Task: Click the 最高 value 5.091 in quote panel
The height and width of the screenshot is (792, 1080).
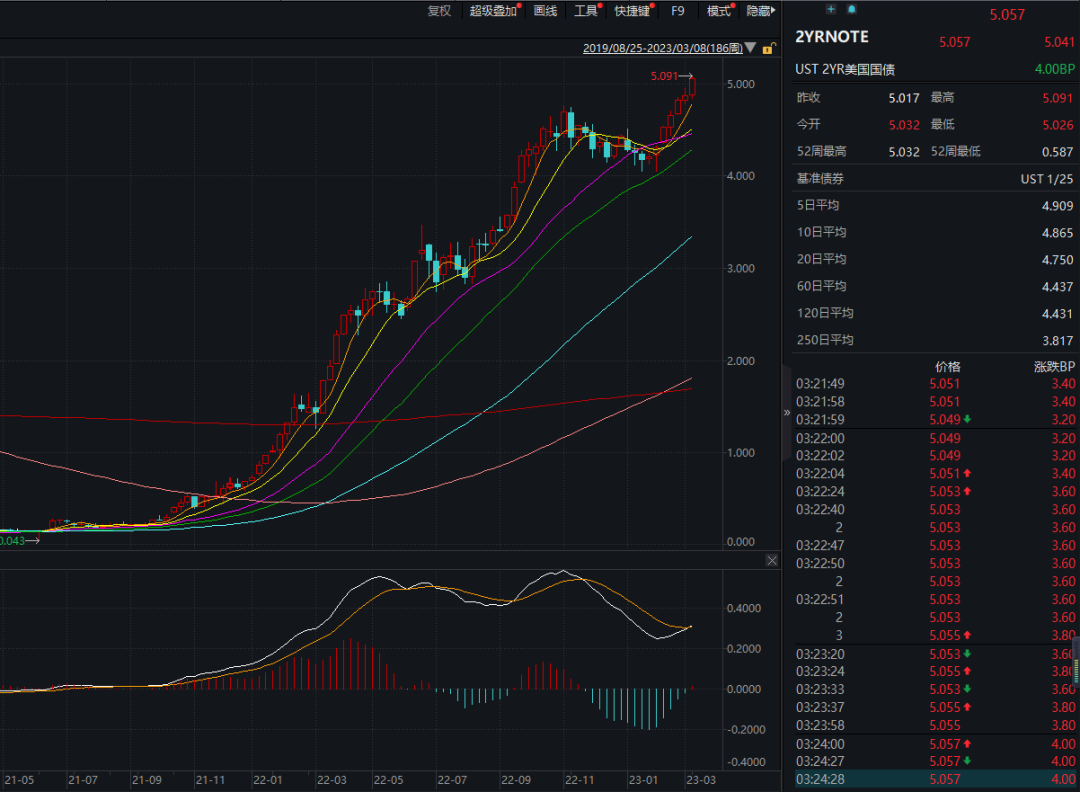Action: [x=1058, y=98]
